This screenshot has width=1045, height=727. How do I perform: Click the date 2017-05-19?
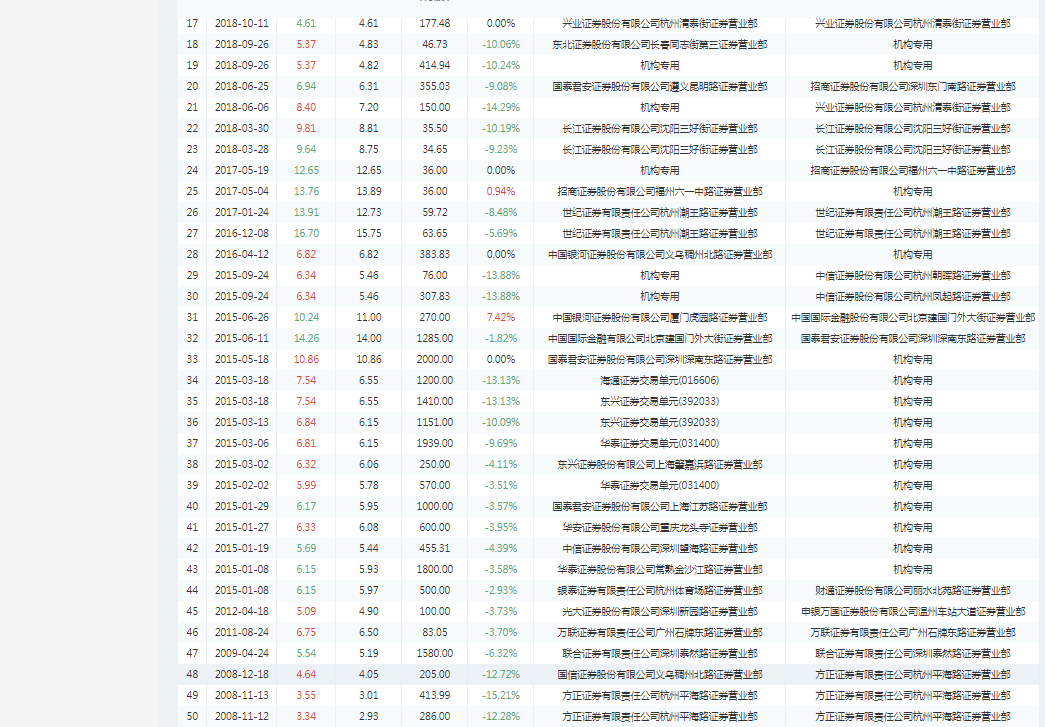(241, 170)
